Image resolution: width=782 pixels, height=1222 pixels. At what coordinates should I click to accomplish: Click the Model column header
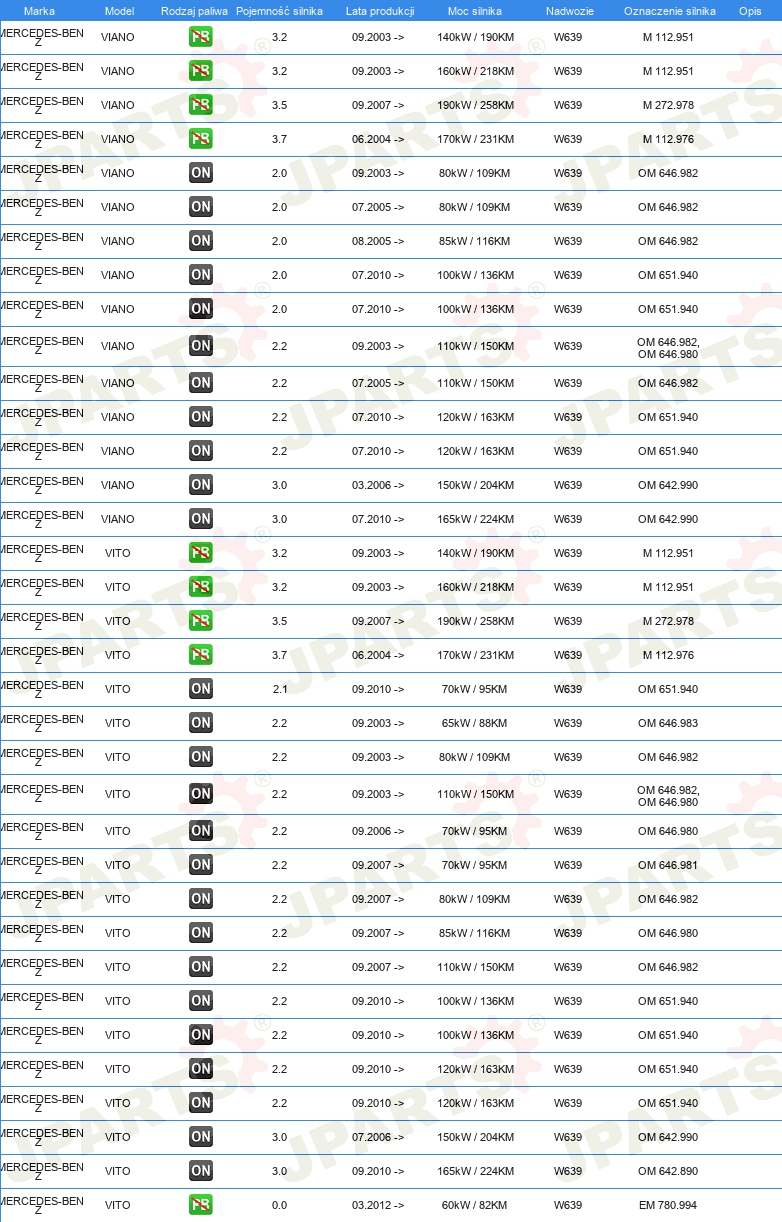pyautogui.click(x=119, y=11)
